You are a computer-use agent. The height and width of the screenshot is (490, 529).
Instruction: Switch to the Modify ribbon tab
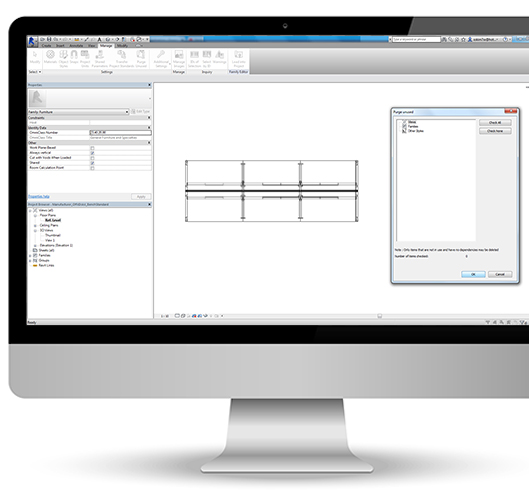click(122, 46)
